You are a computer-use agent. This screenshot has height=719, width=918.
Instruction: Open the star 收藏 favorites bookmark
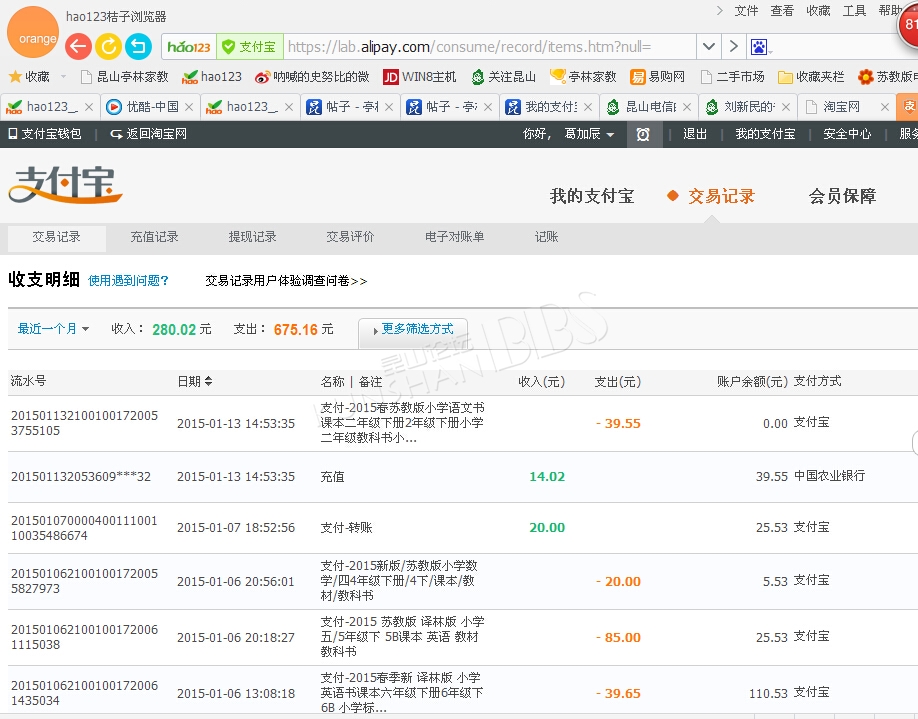click(x=30, y=77)
